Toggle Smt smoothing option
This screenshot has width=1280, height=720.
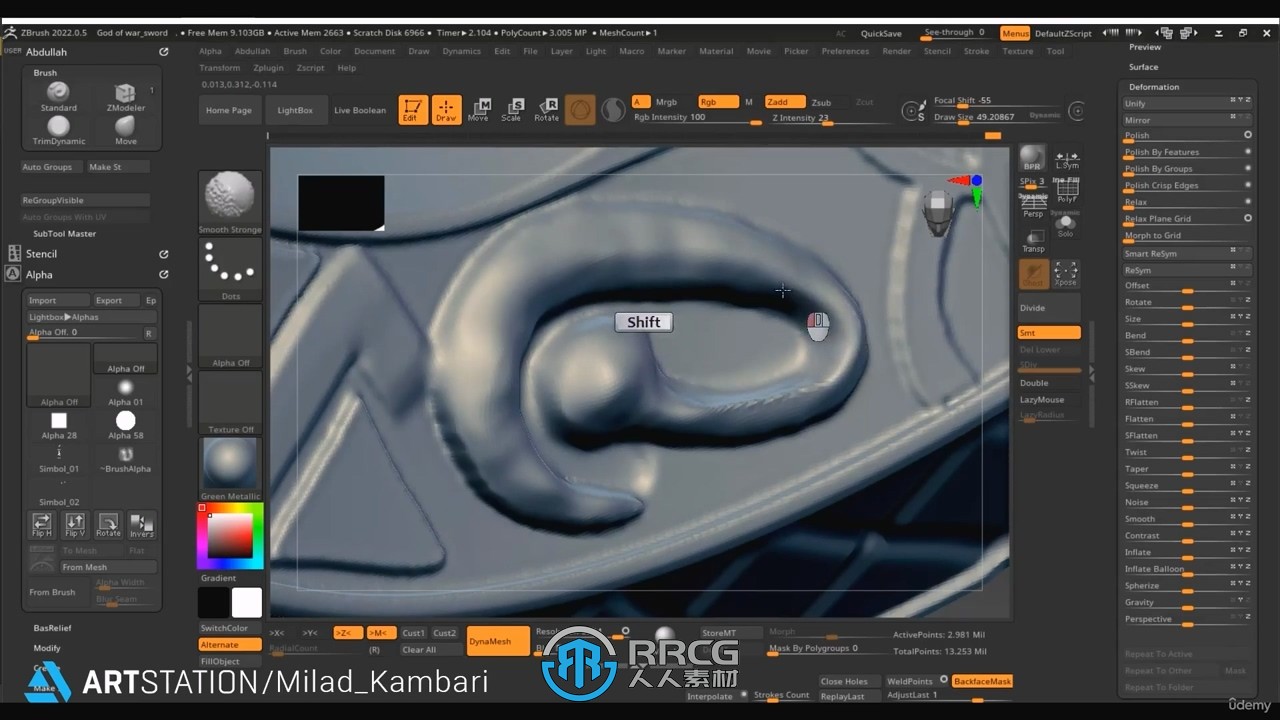click(1049, 332)
